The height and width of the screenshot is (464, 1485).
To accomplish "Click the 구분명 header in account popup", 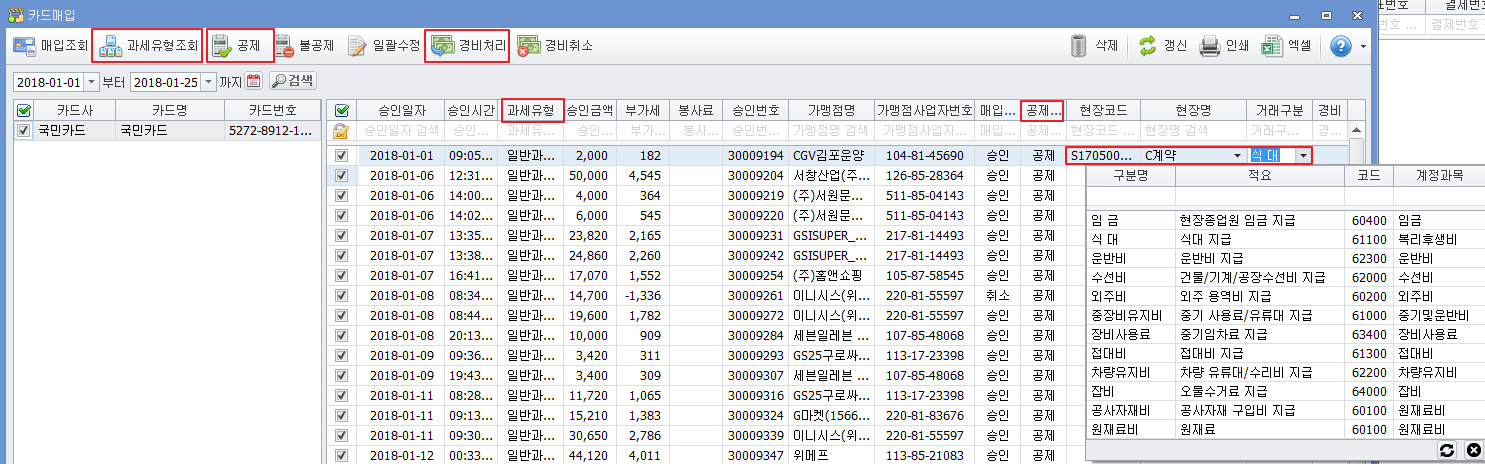I will pyautogui.click(x=1131, y=174).
